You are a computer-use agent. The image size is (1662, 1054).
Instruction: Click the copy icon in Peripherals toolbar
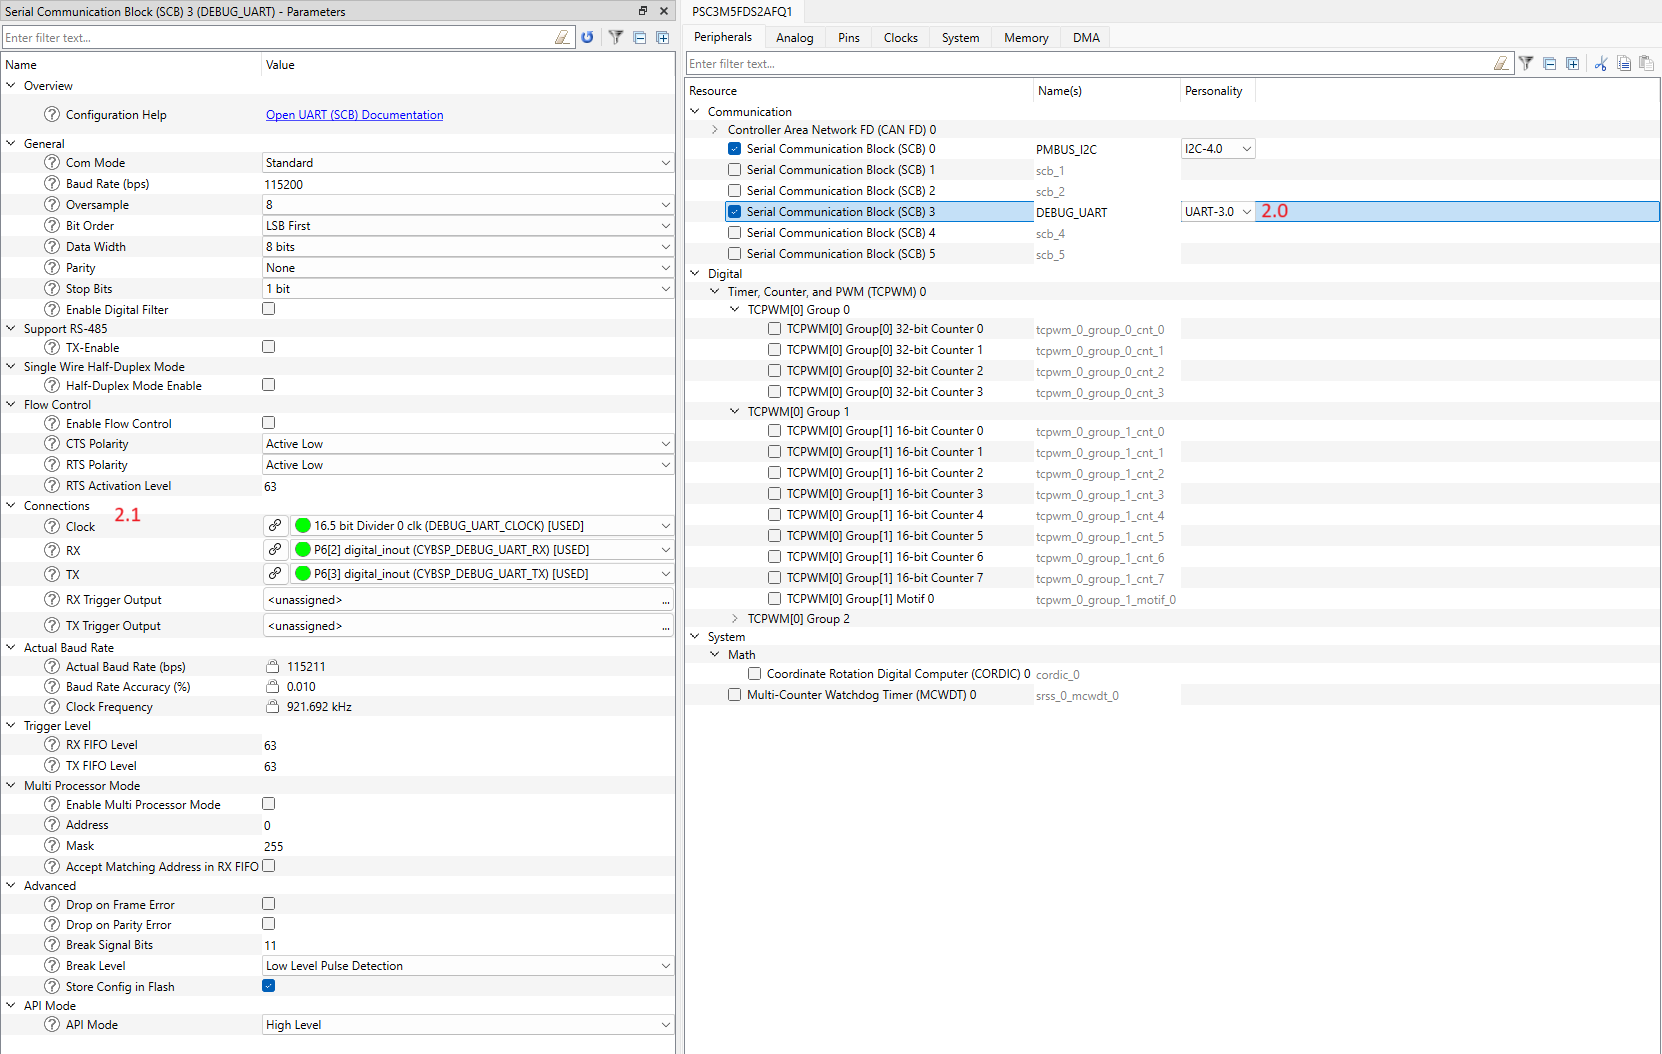coord(1624,63)
